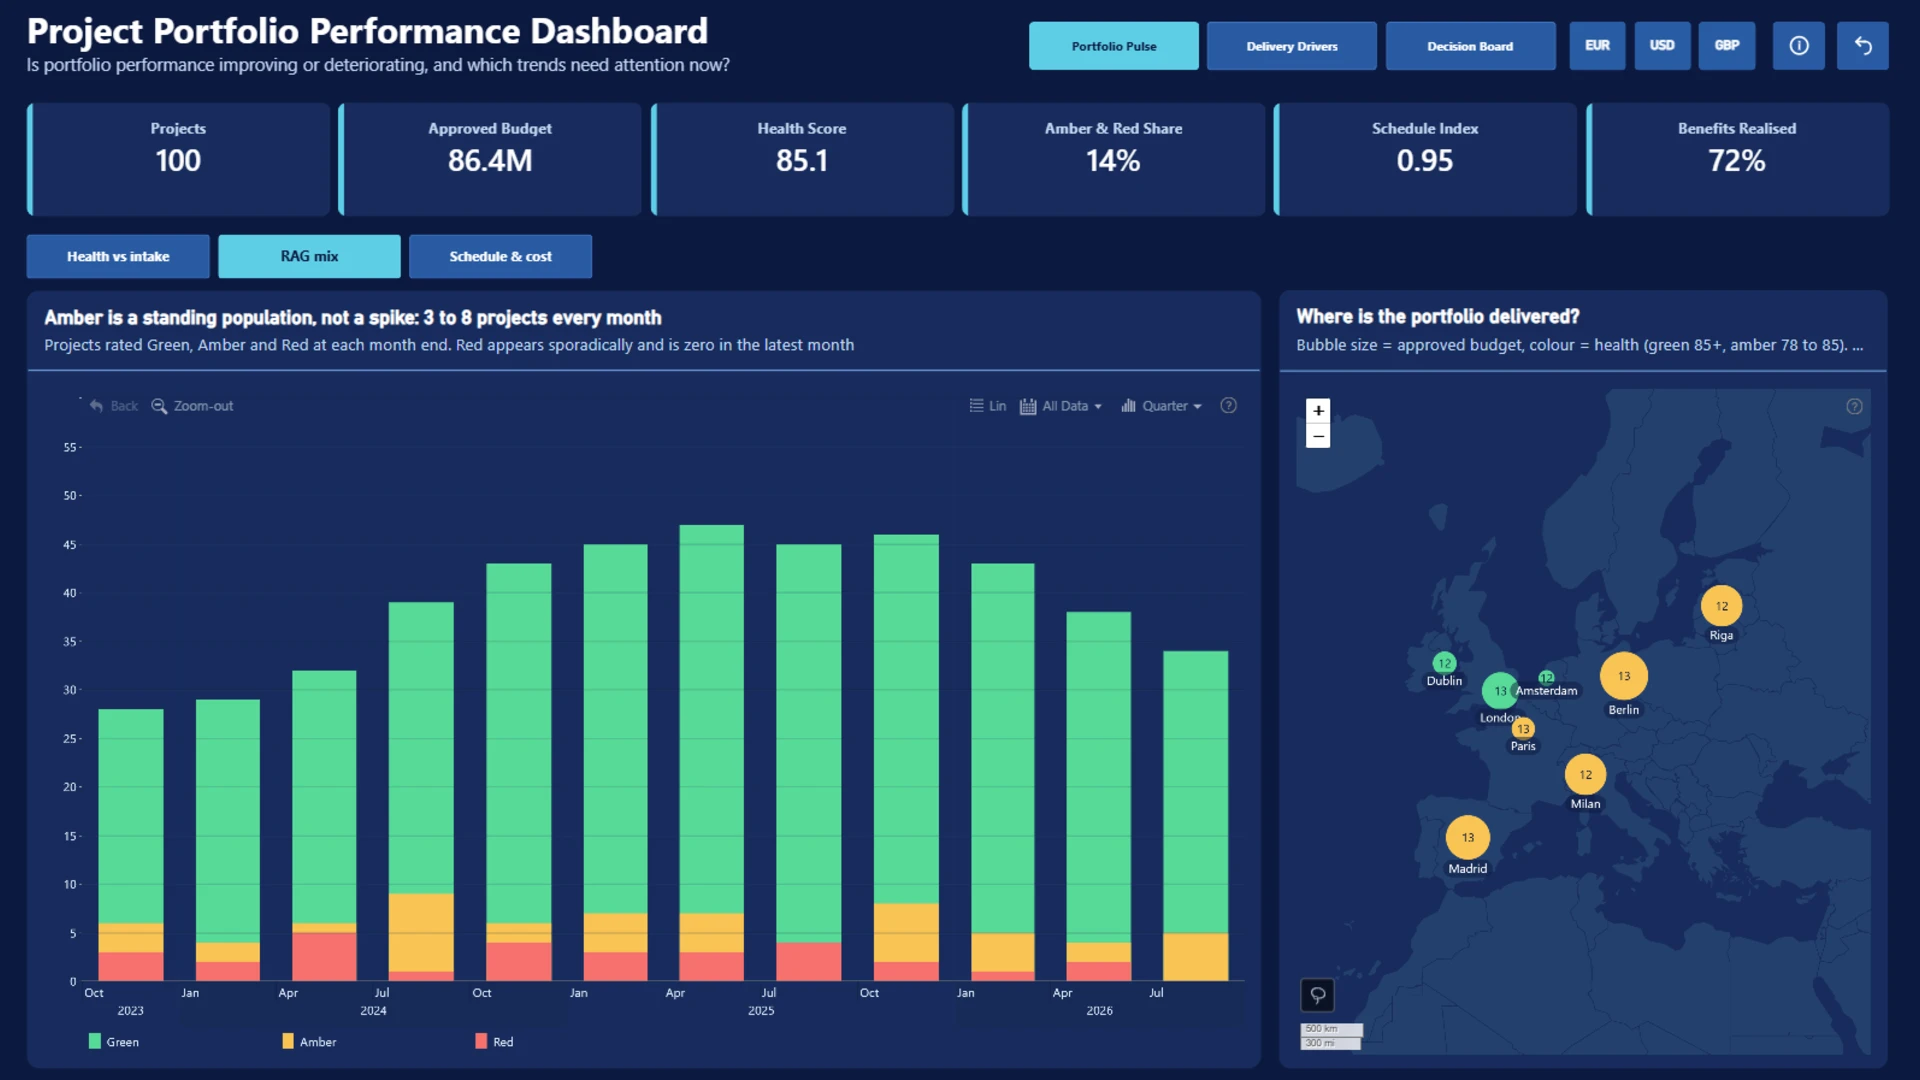Click the tallest green bar, Apr 2025
The width and height of the screenshot is (1920, 1080).
click(711, 719)
